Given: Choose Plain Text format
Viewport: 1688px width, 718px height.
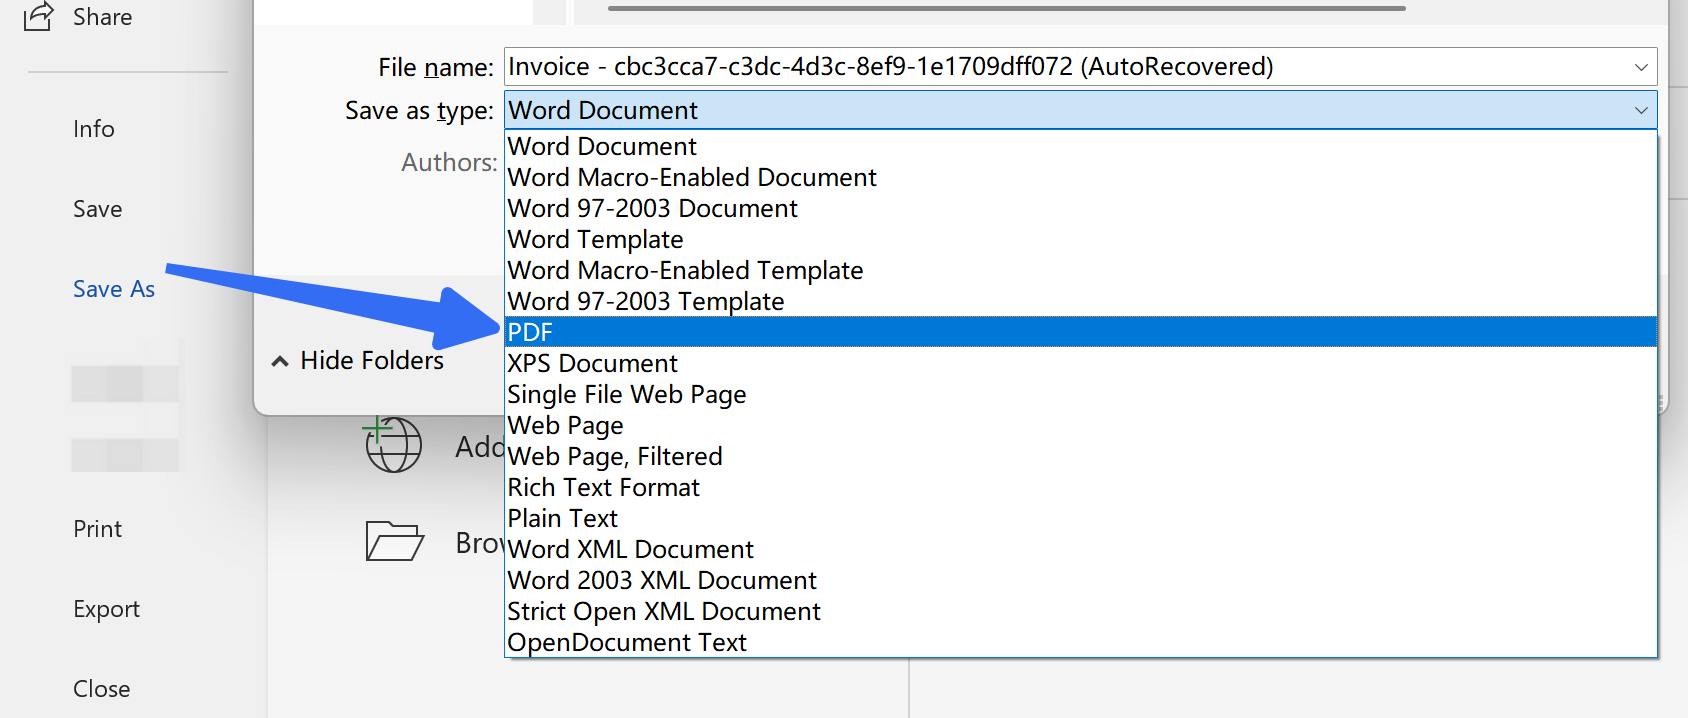Looking at the screenshot, I should pos(1080,518).
